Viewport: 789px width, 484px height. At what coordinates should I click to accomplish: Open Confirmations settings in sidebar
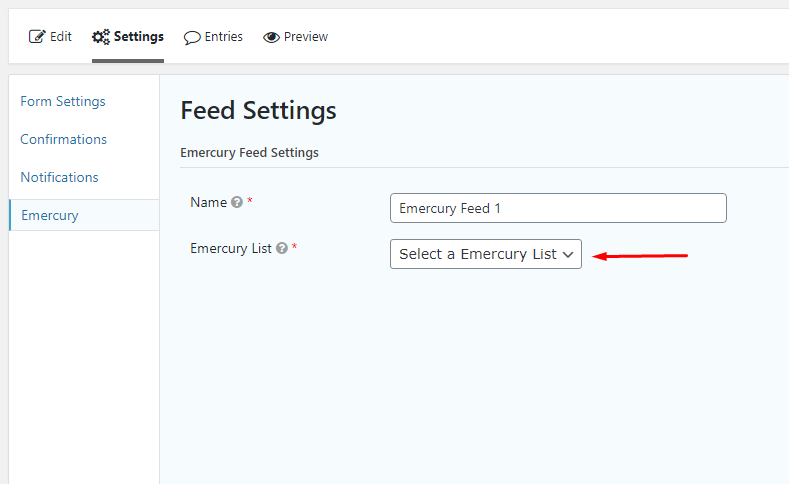point(64,139)
